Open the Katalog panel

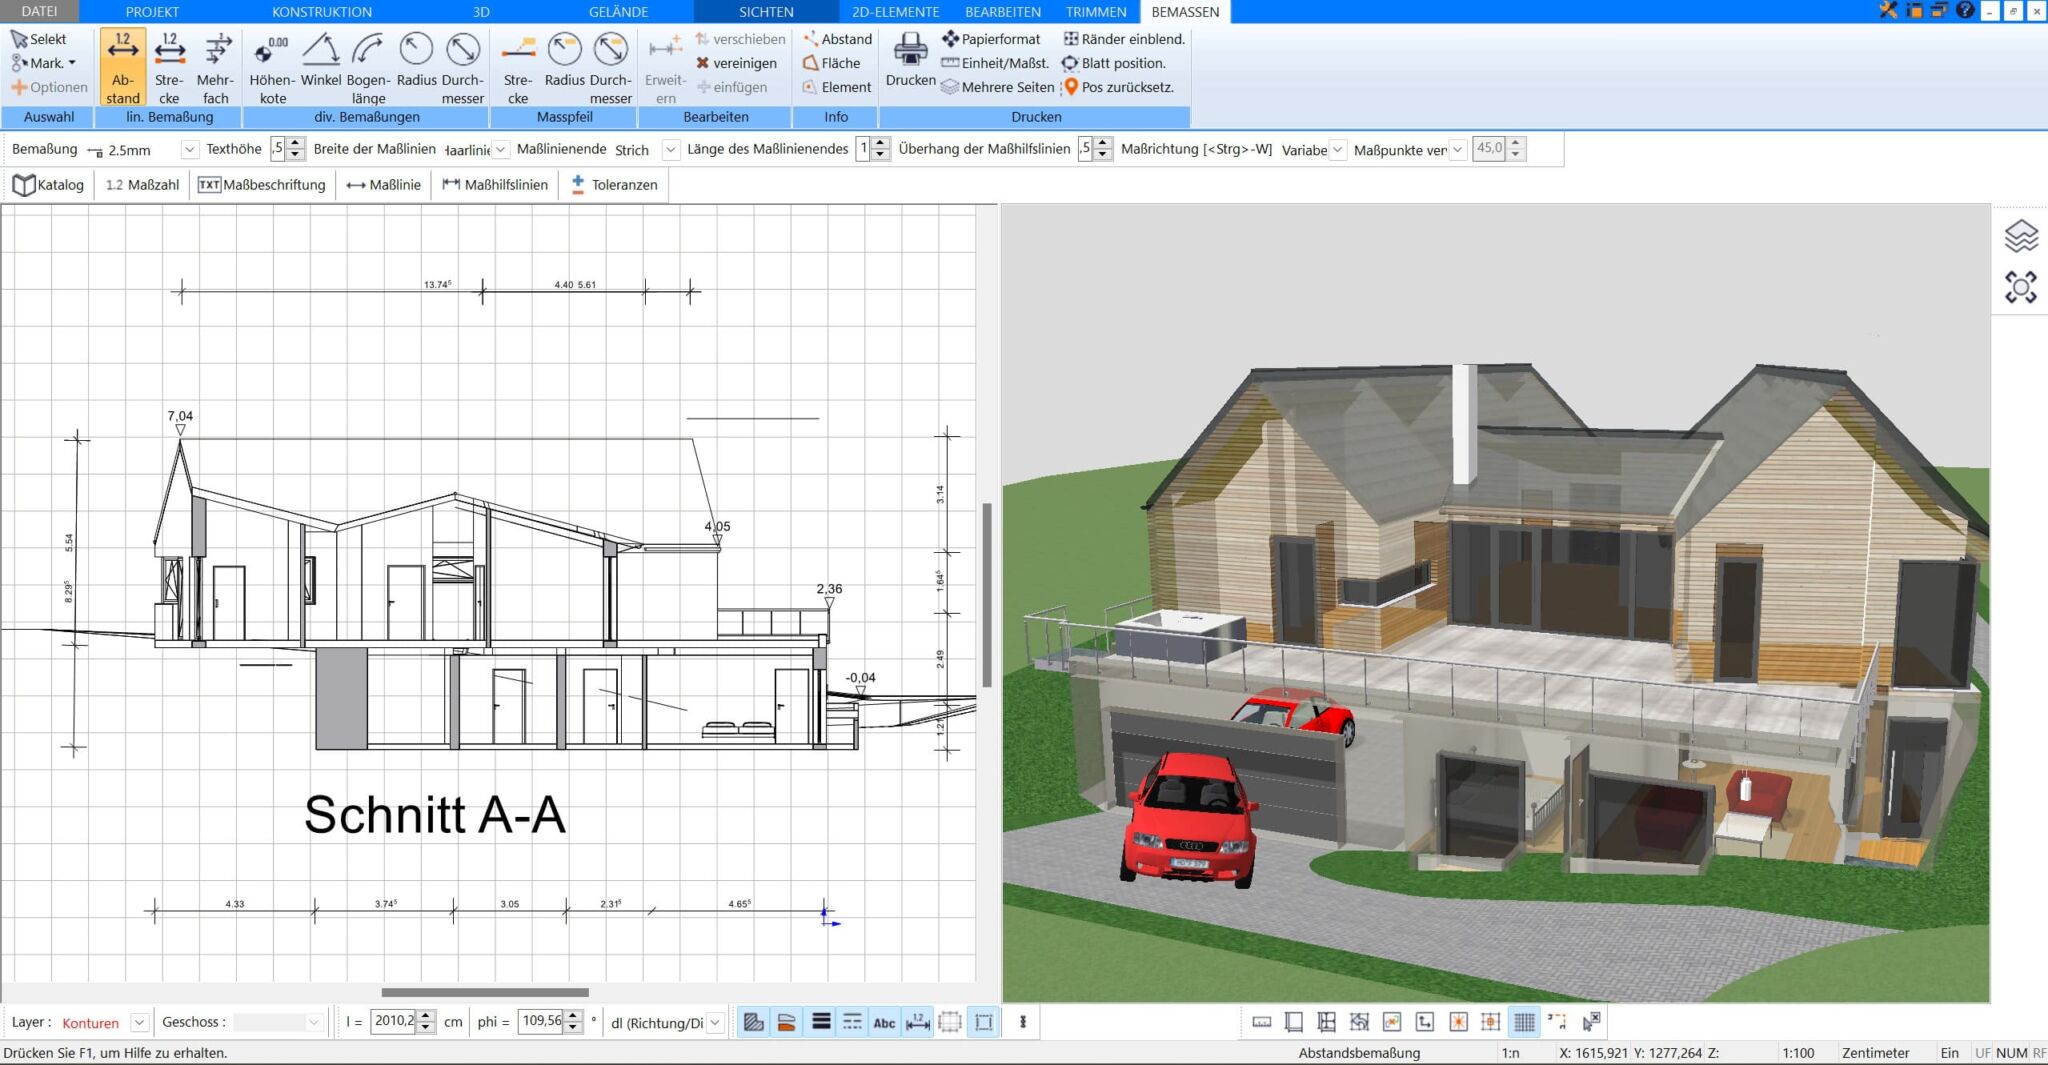[48, 184]
